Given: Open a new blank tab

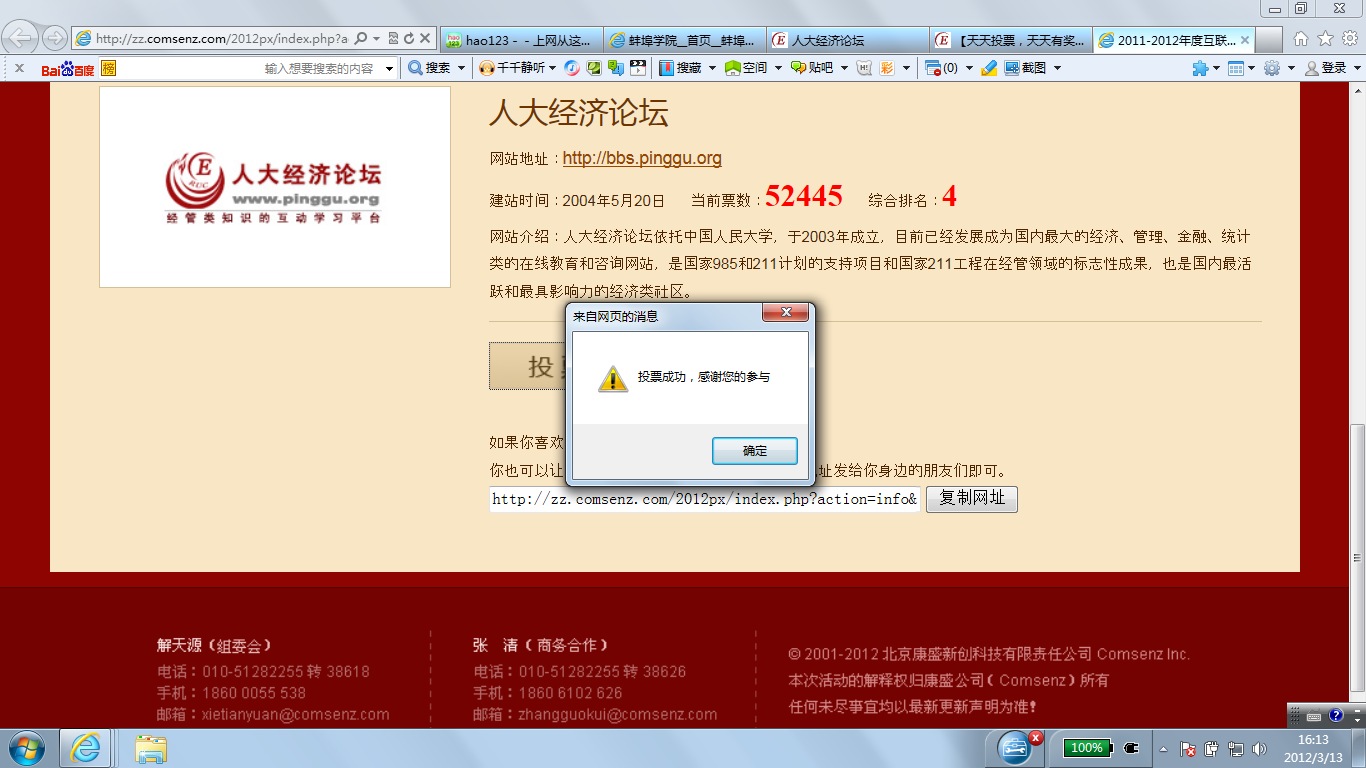Looking at the screenshot, I should tap(1268, 41).
